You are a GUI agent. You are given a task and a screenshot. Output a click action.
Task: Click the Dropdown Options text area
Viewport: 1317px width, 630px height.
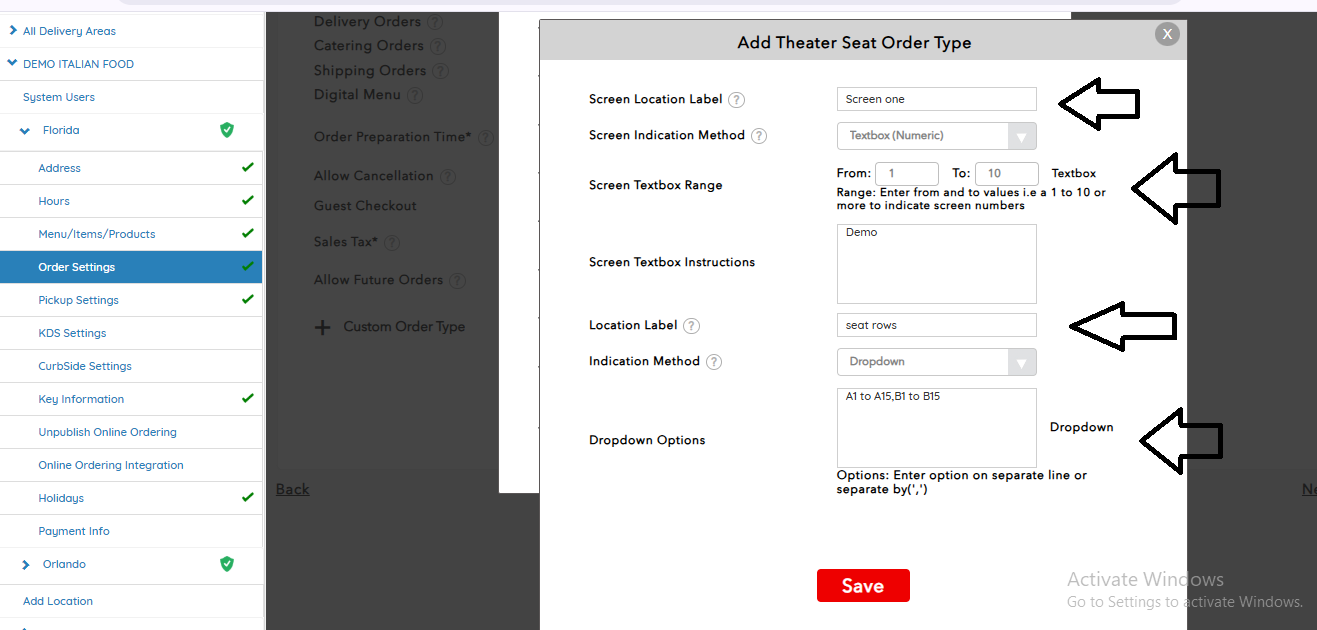tap(936, 428)
